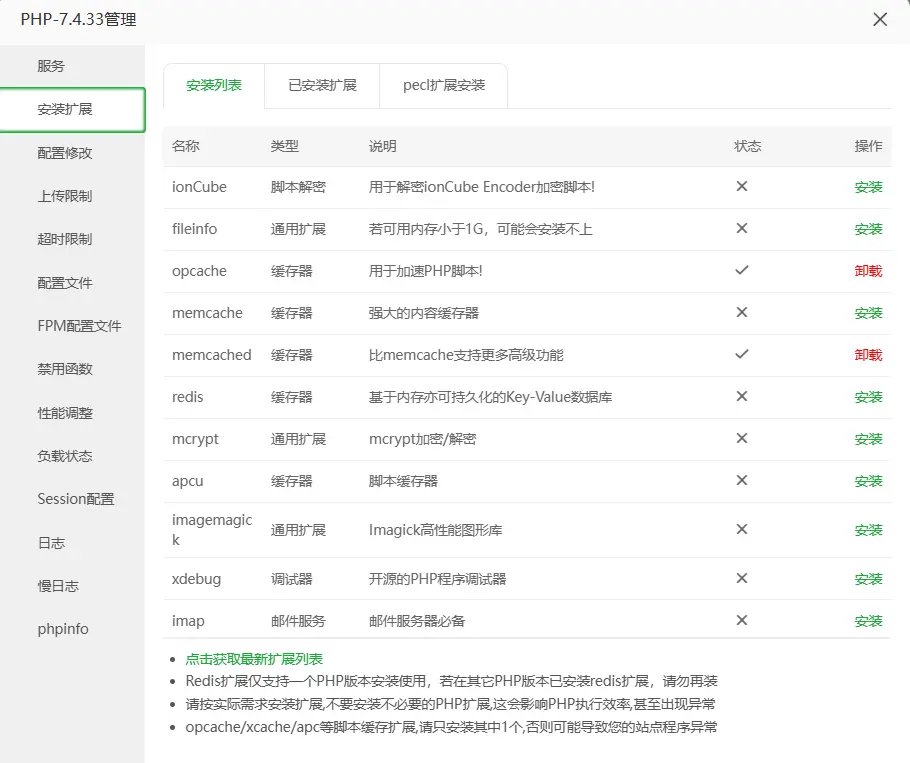Screen dimensions: 910x763
Task: Select the 安装列表 tab
Action: [213, 87]
